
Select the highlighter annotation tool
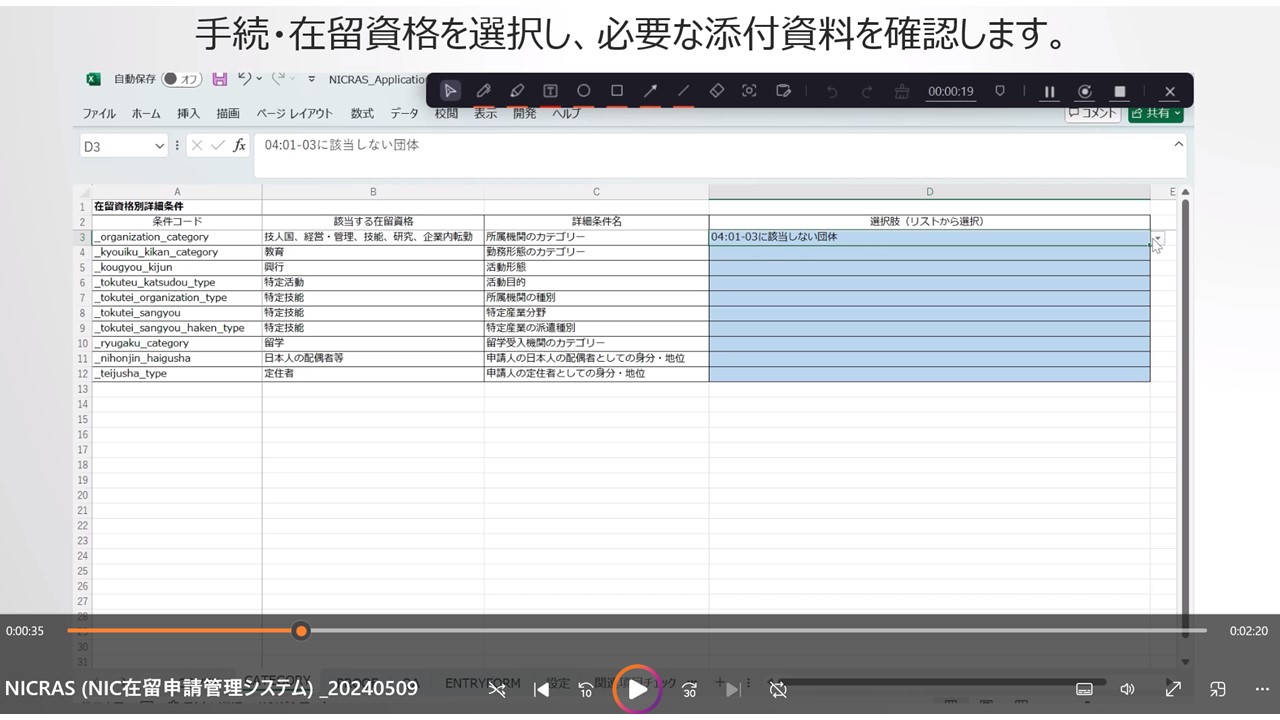coord(517,91)
